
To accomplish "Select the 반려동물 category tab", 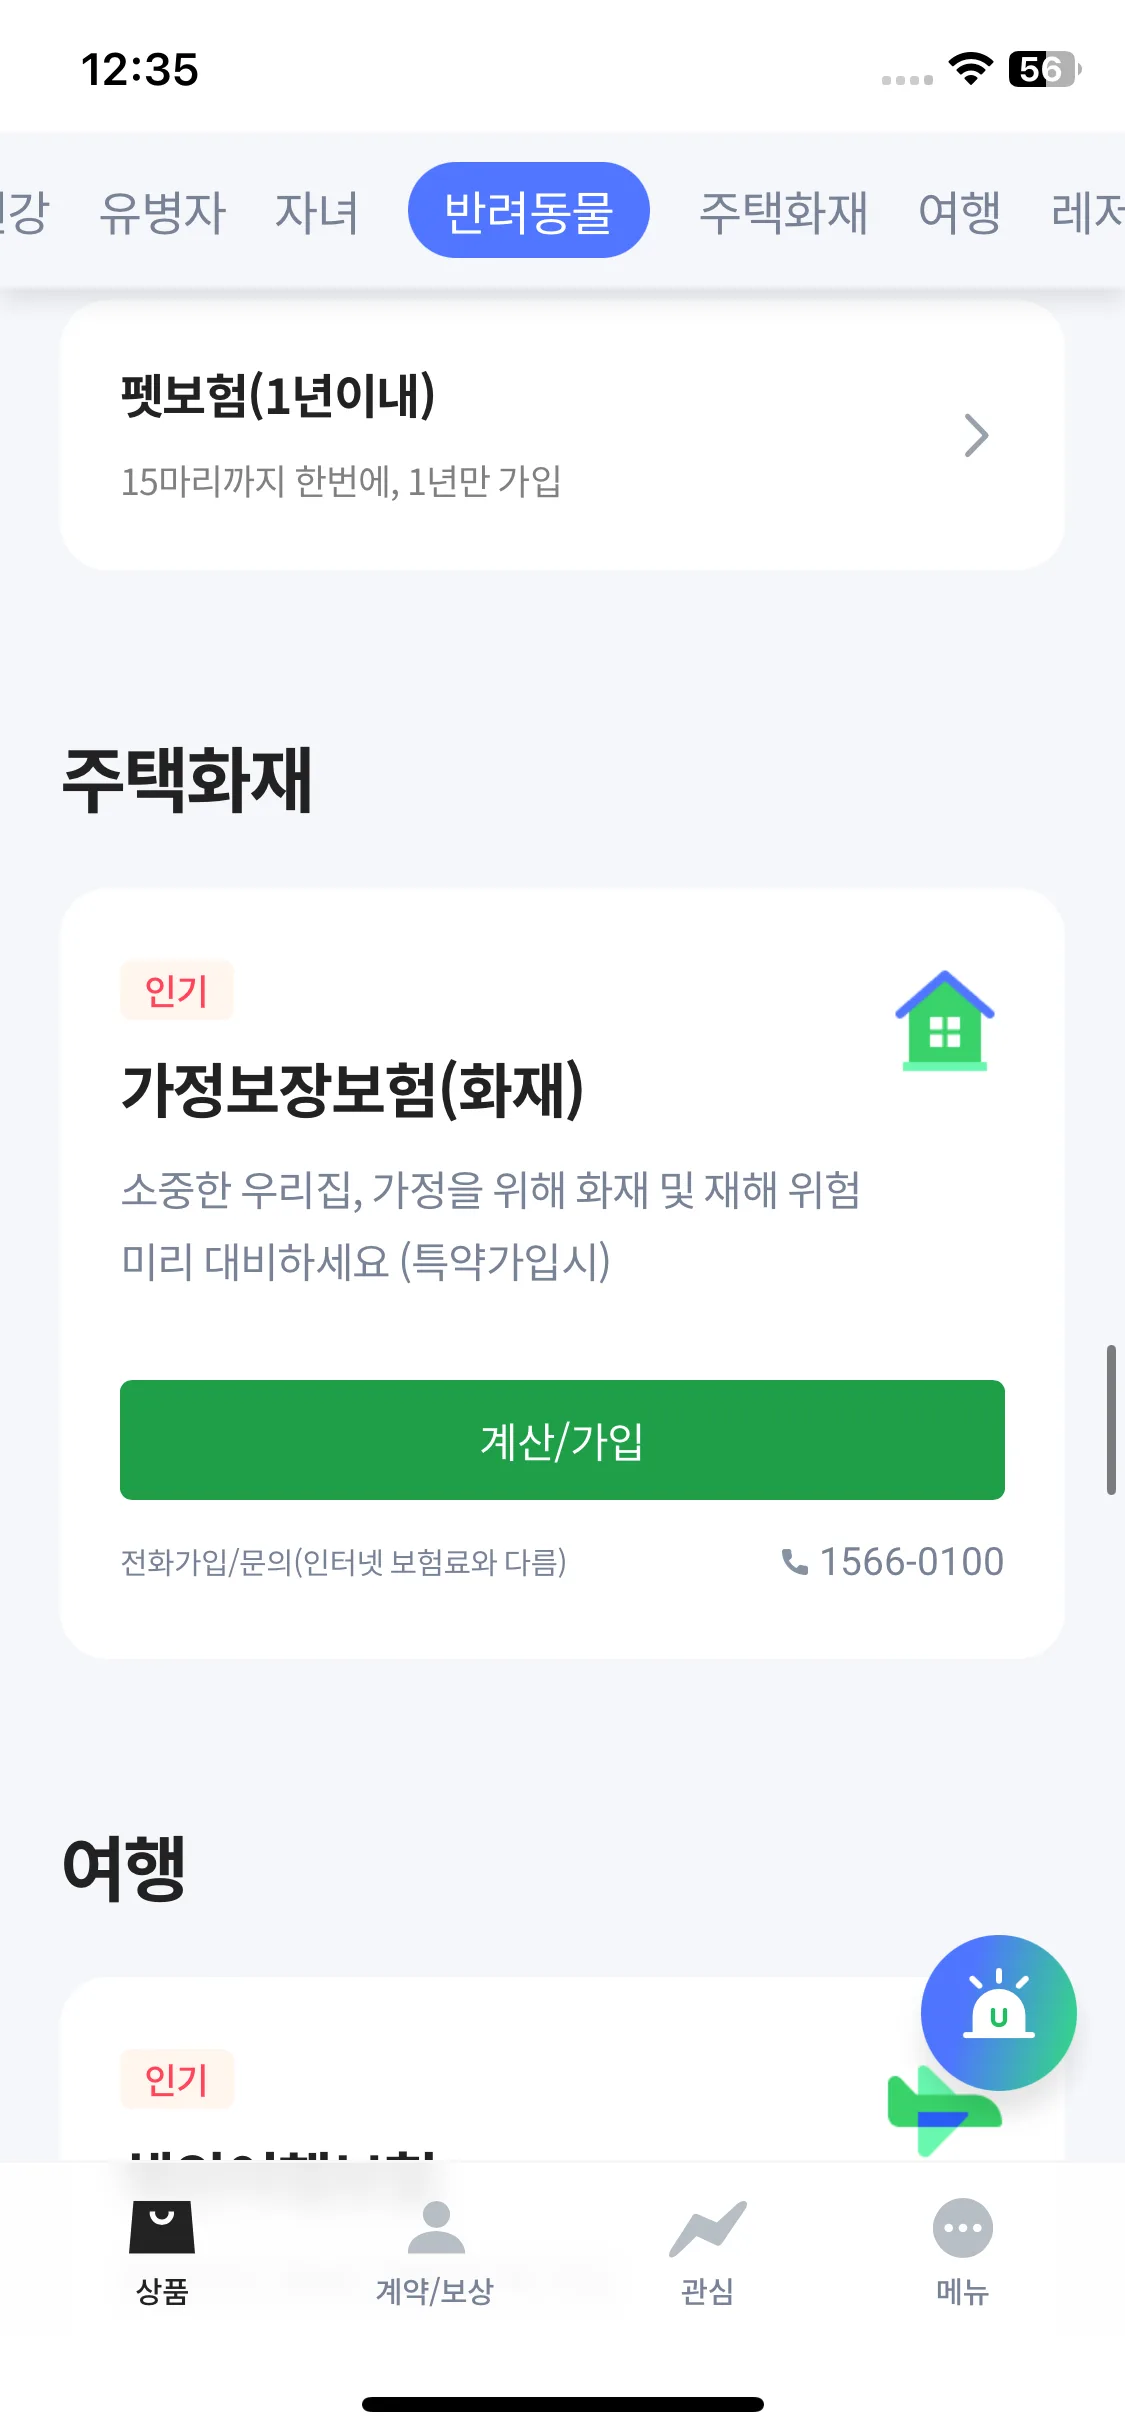I will coord(528,210).
